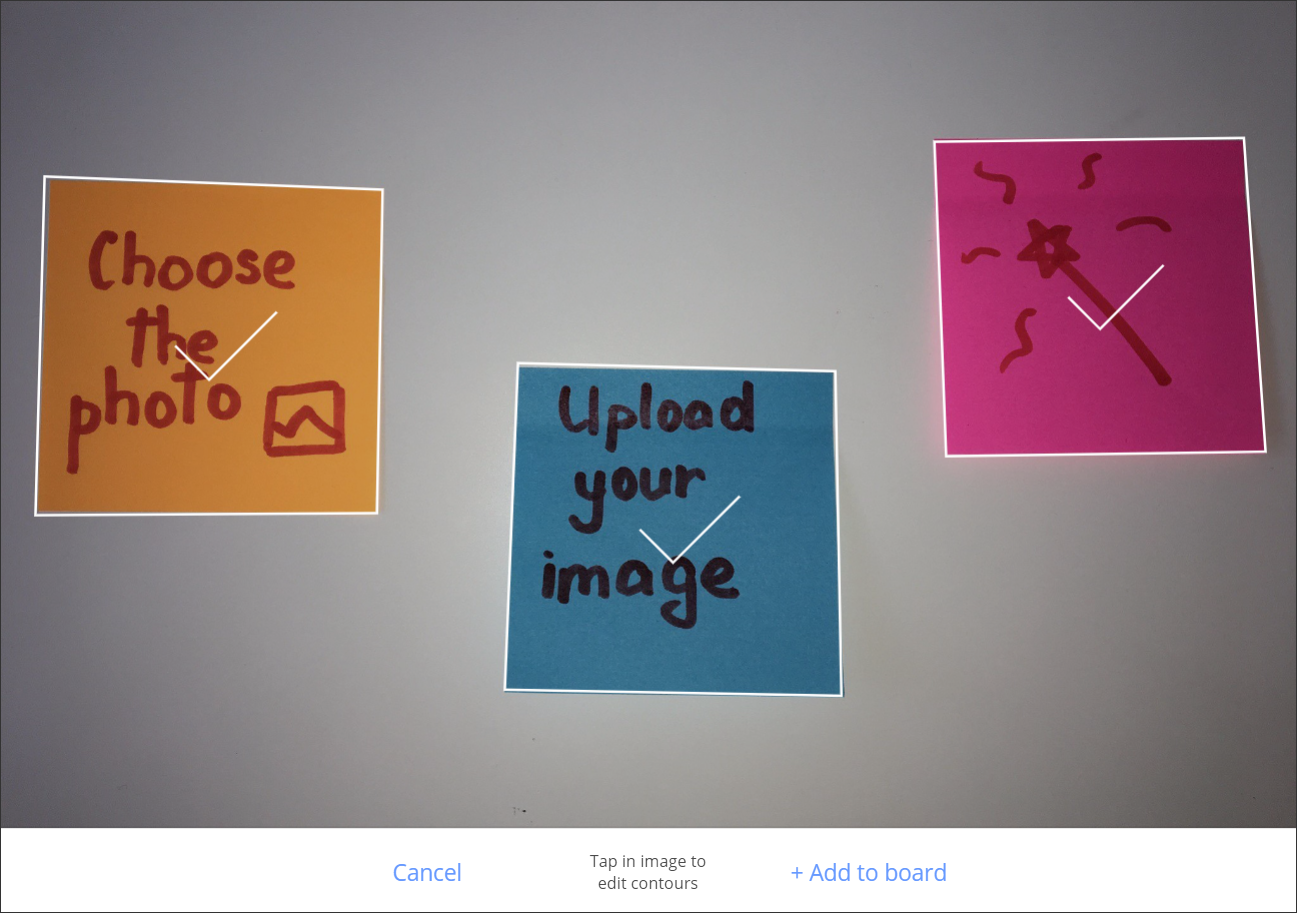1297x913 pixels.
Task: Select the bottom-right contour corner of blue note
Action: (840, 694)
